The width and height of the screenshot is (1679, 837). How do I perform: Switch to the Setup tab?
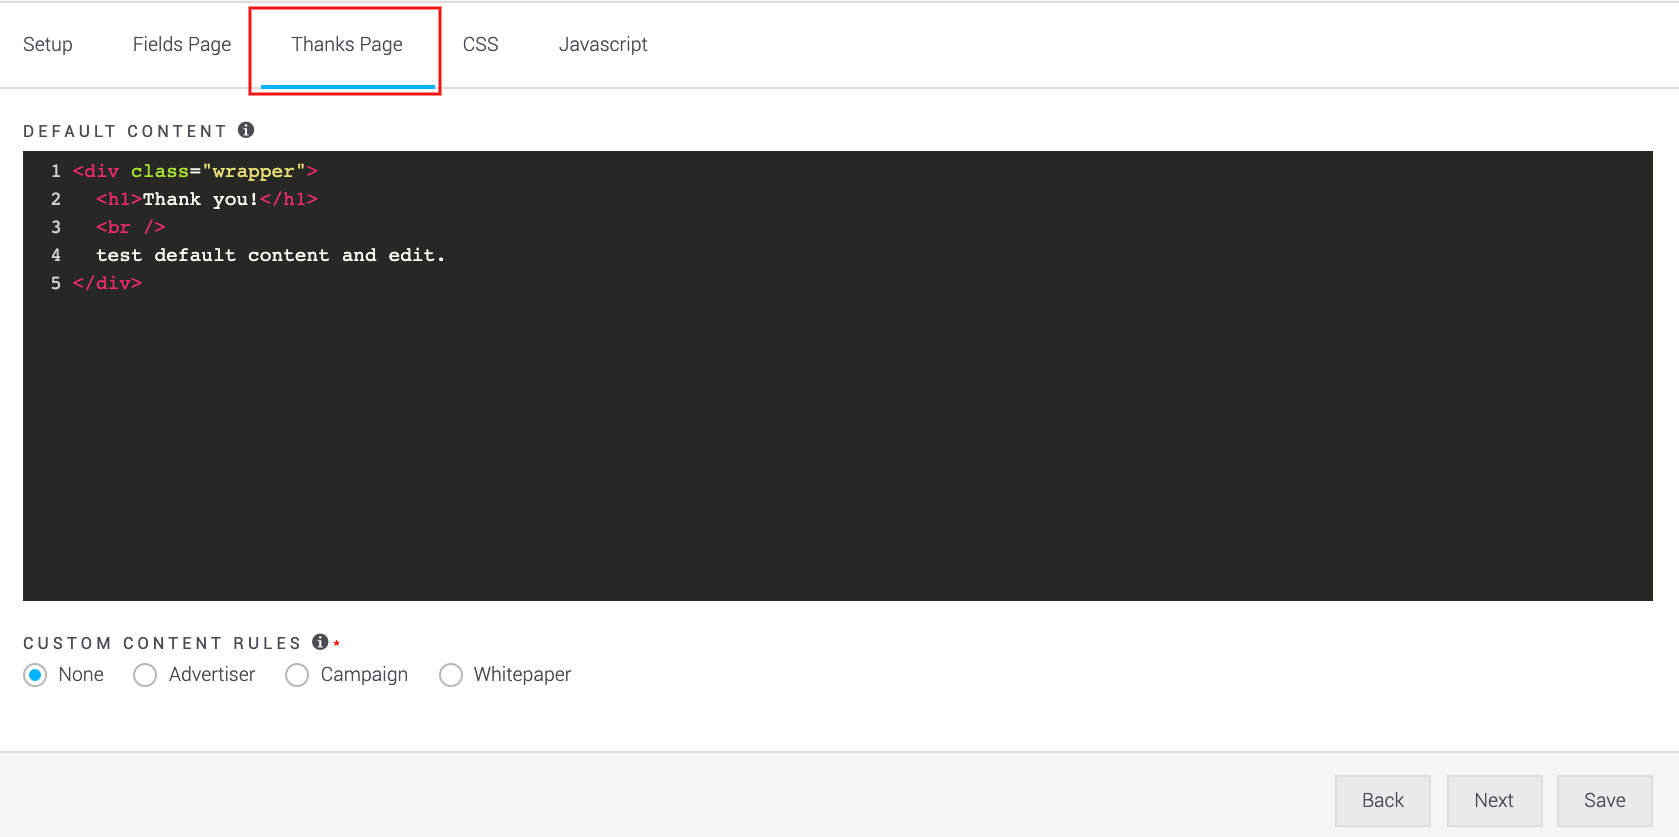(x=48, y=44)
